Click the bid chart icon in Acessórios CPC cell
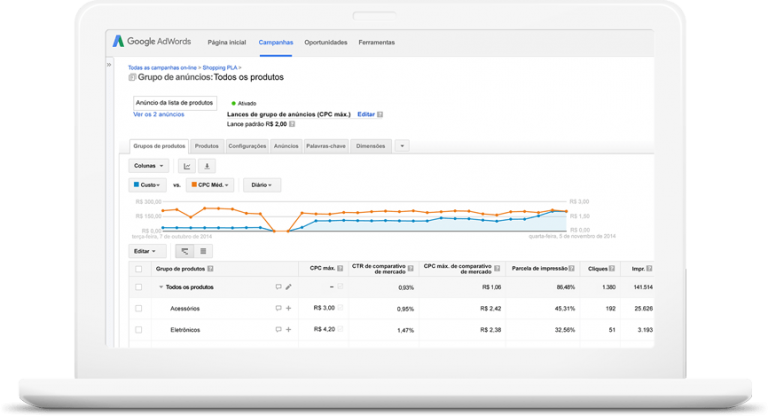Image resolution: width=768 pixels, height=416 pixels. 340,308
